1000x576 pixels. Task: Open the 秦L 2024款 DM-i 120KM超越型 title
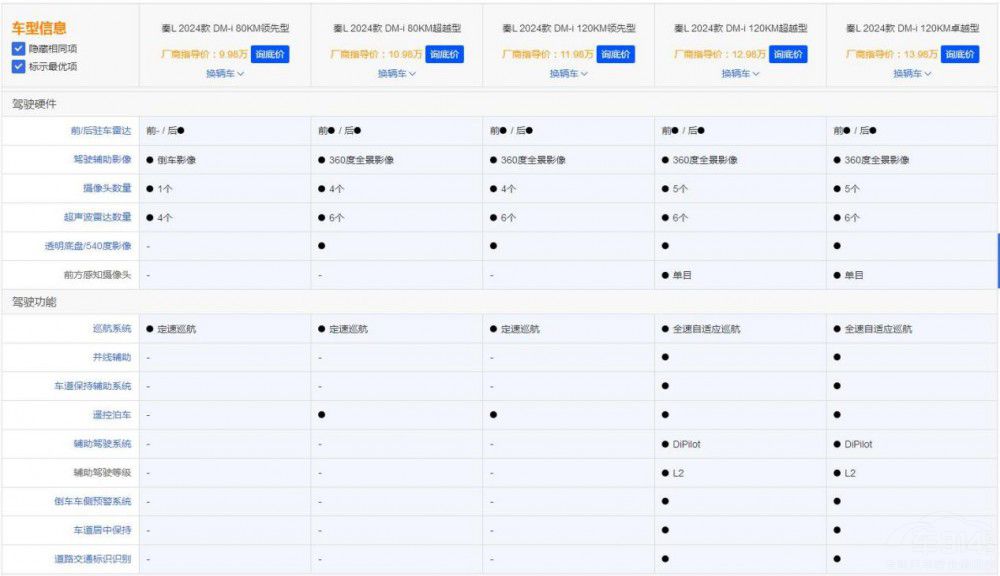coord(740,29)
